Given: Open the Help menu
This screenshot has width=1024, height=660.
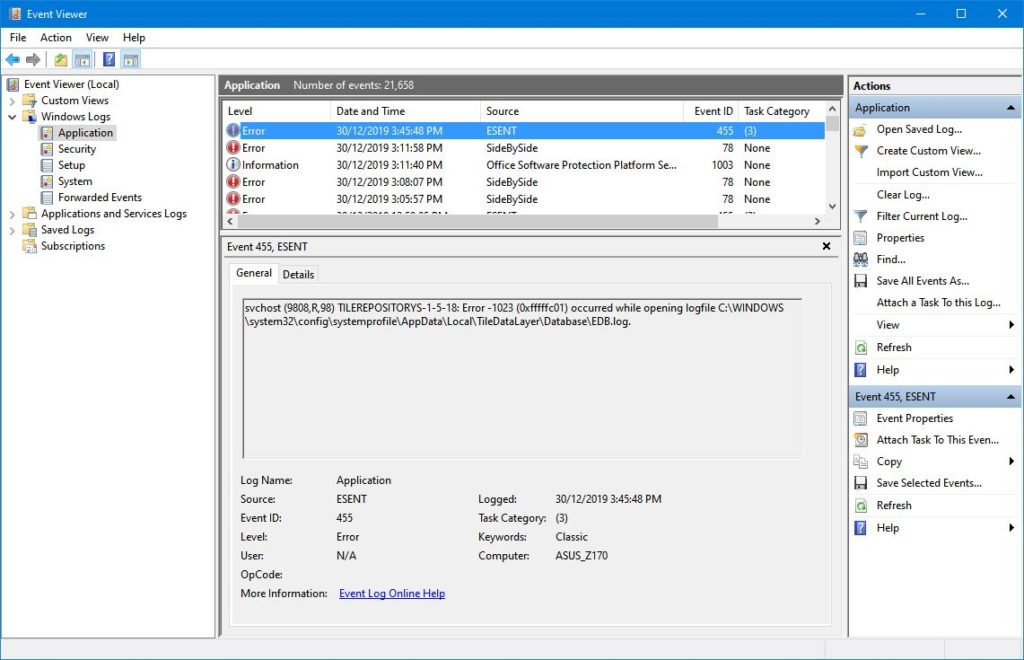Looking at the screenshot, I should [x=134, y=38].
